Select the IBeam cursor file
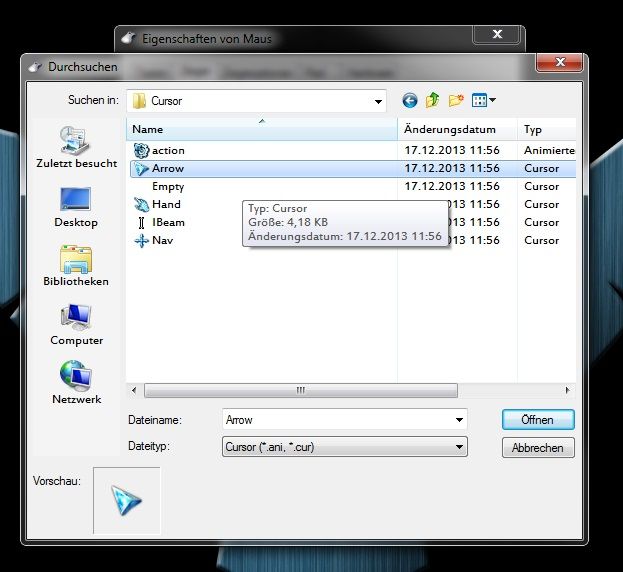This screenshot has width=623, height=572. pos(168,222)
